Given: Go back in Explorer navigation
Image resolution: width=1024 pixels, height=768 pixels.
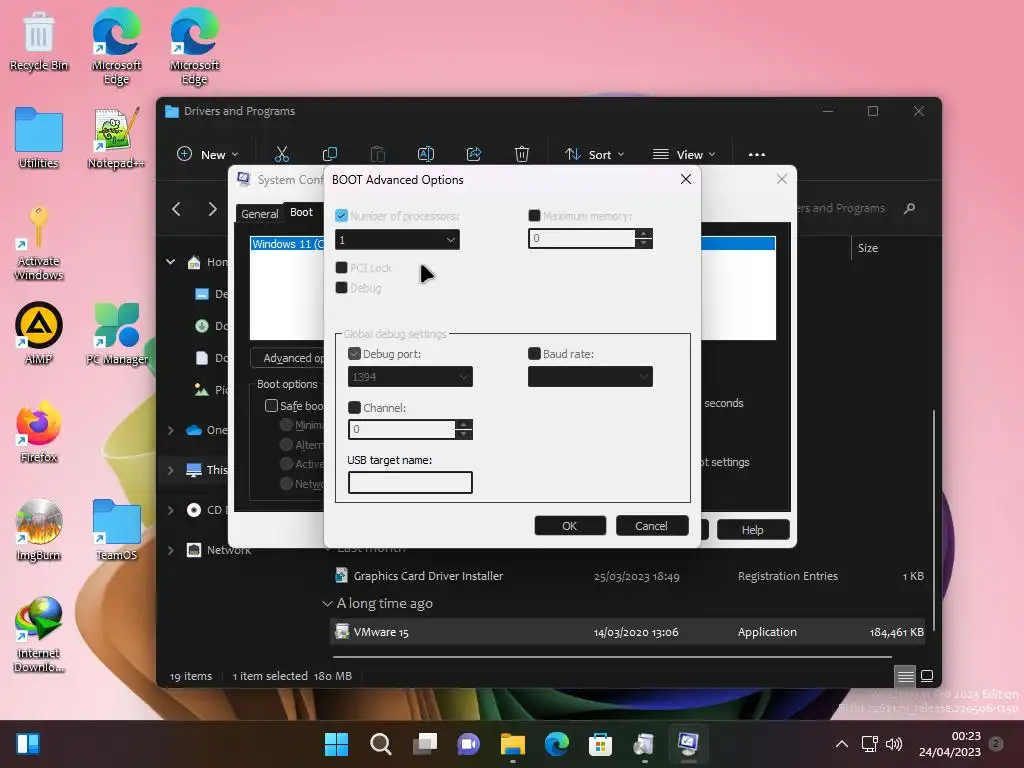Looking at the screenshot, I should tap(176, 209).
